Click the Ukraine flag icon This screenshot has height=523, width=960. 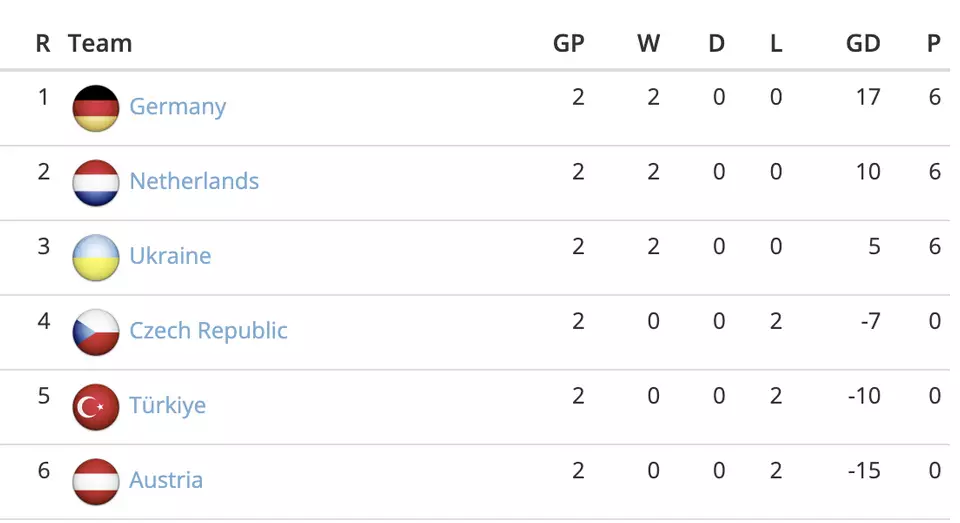[96, 257]
